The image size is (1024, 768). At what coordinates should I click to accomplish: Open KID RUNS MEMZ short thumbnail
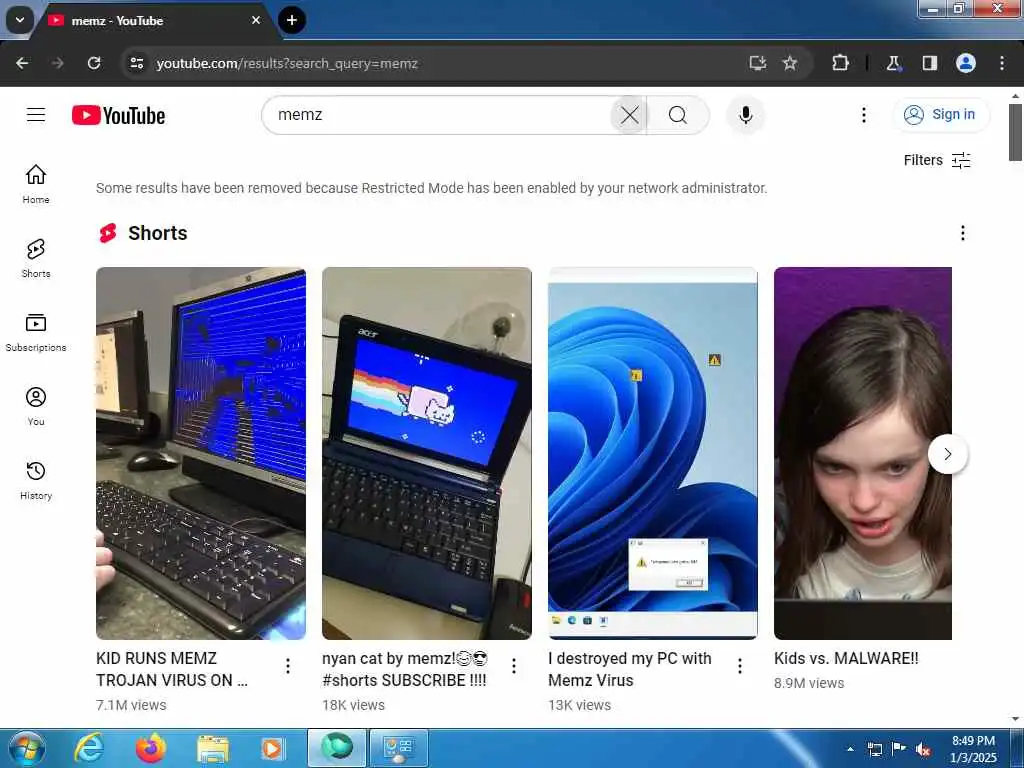pyautogui.click(x=200, y=453)
